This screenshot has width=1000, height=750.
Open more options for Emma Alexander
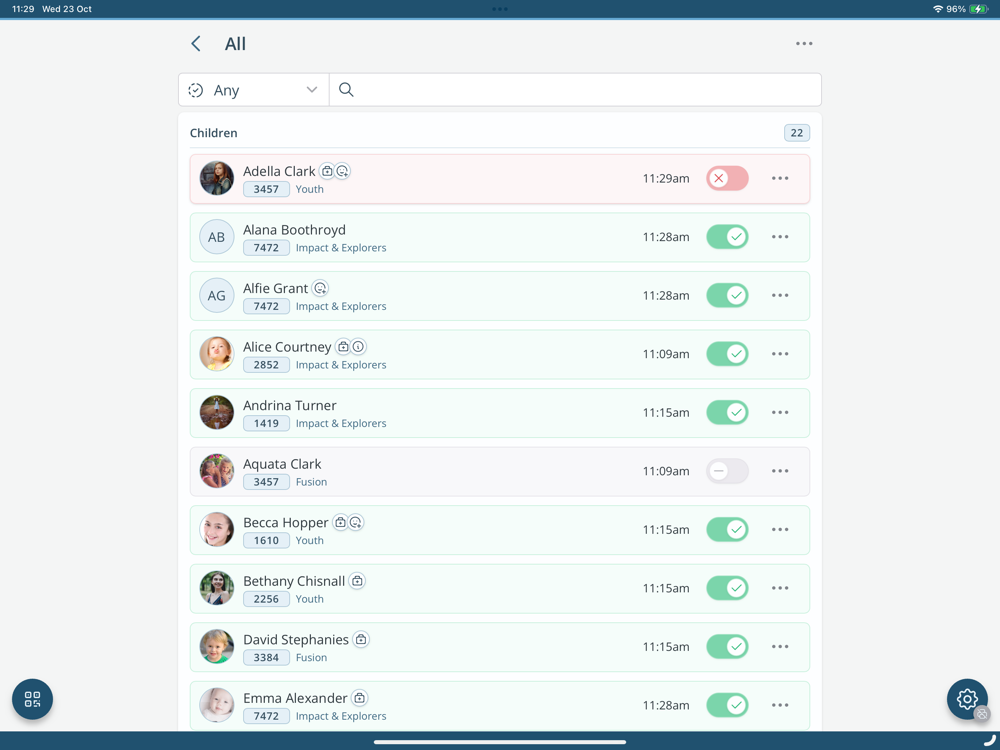pyautogui.click(x=780, y=705)
